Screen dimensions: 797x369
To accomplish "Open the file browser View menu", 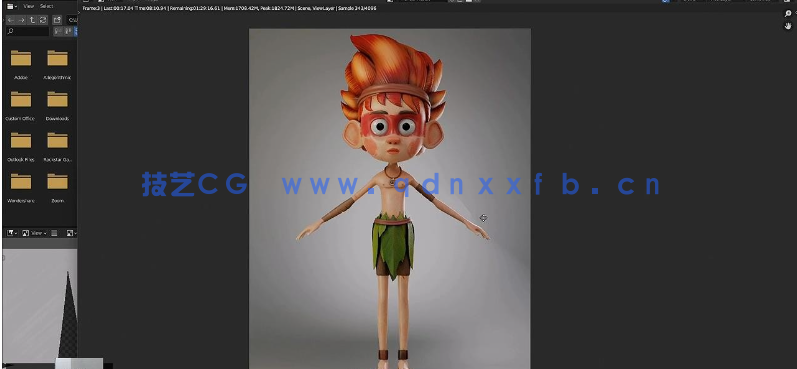I will (29, 7).
